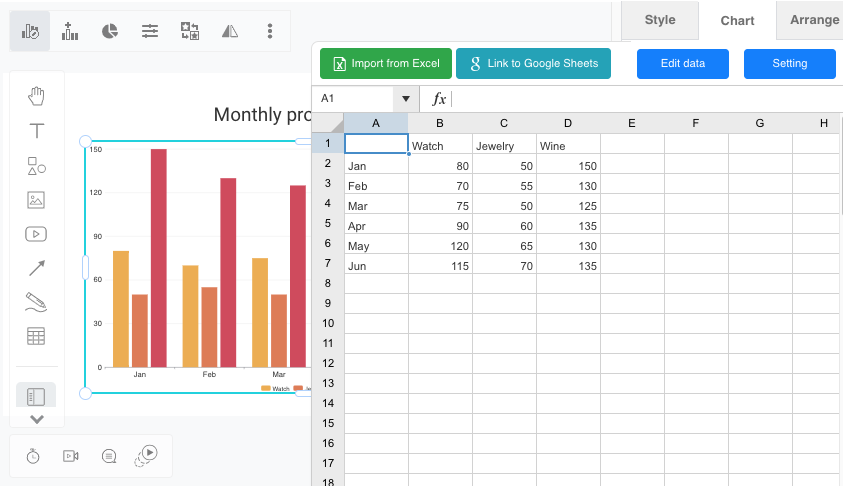Select the tall red Jan Wine bar

pos(159,258)
